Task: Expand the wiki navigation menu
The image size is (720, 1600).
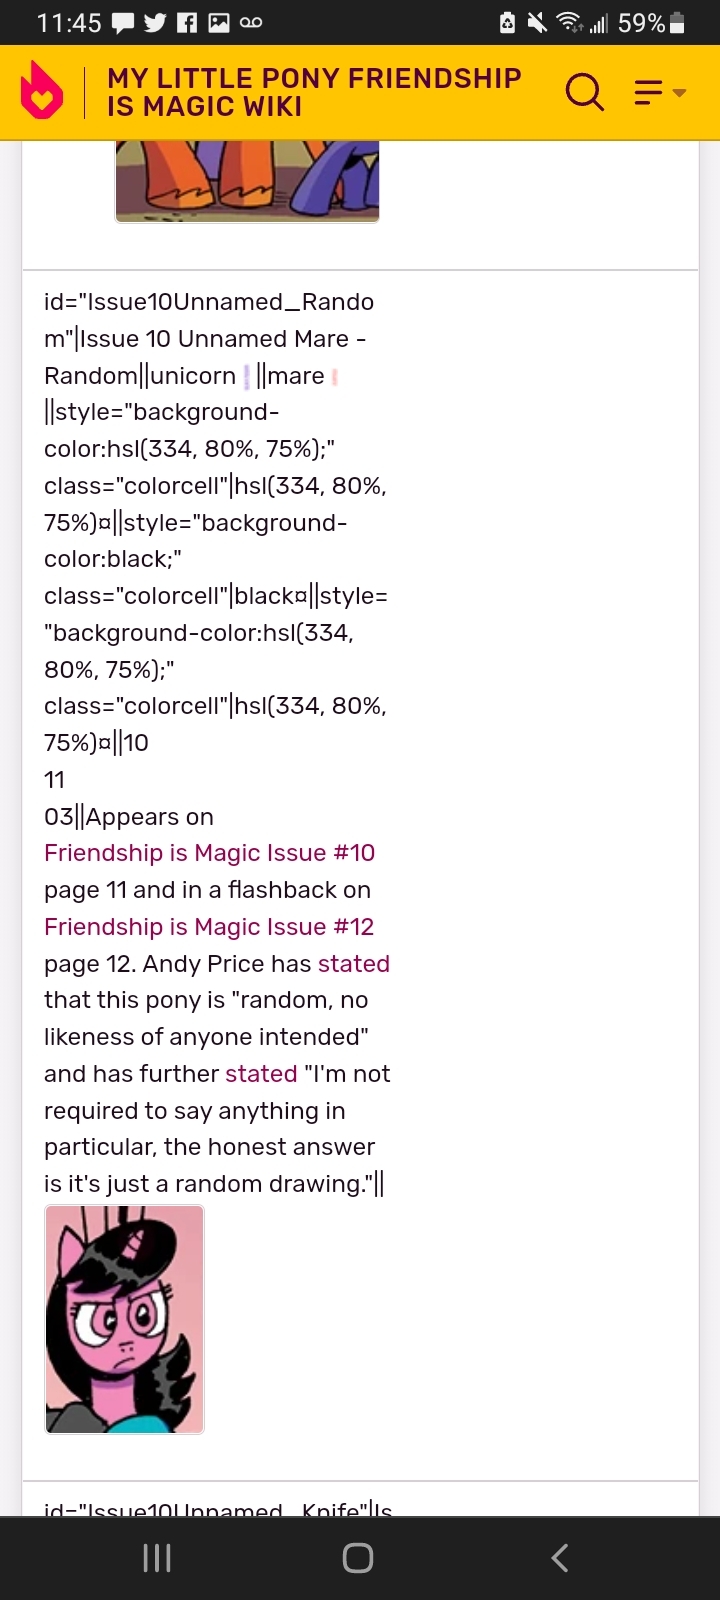Action: [658, 93]
